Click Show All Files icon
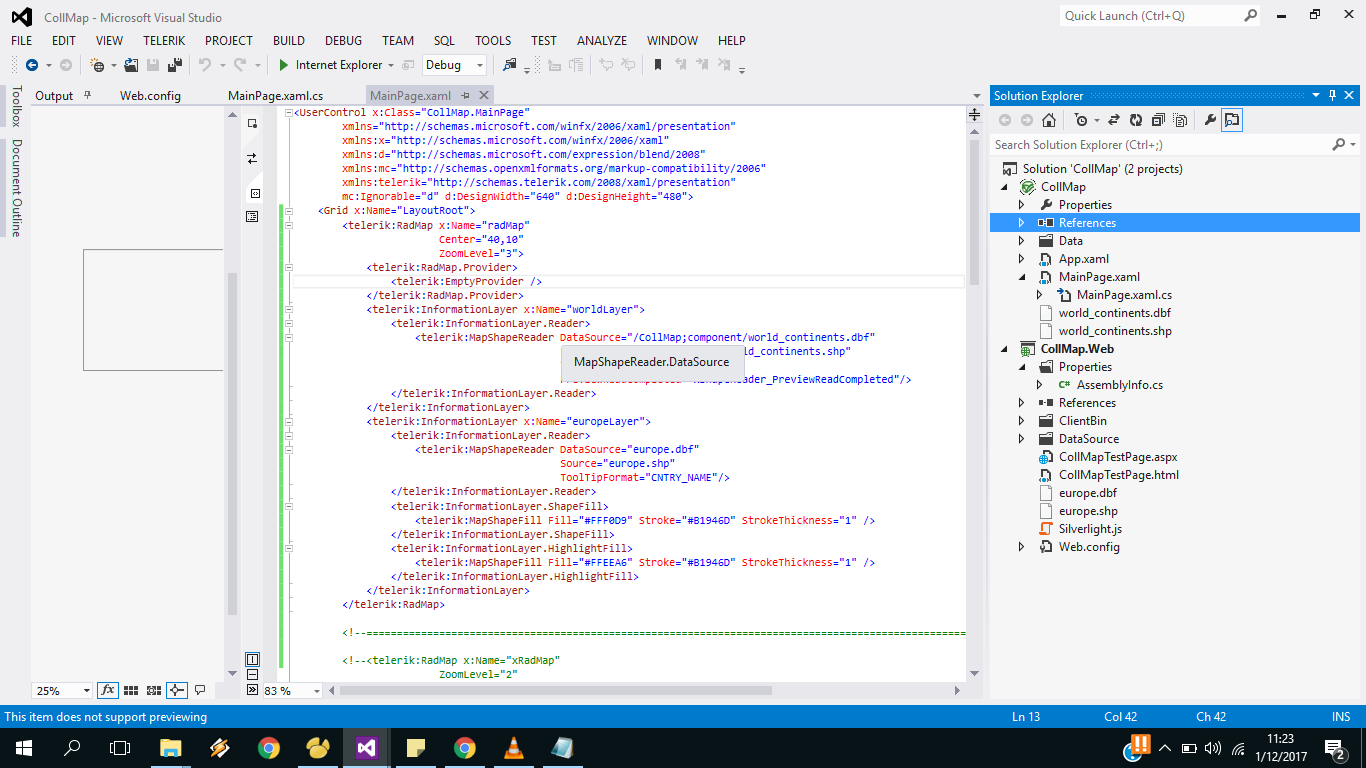Image resolution: width=1366 pixels, height=768 pixels. click(x=1180, y=120)
